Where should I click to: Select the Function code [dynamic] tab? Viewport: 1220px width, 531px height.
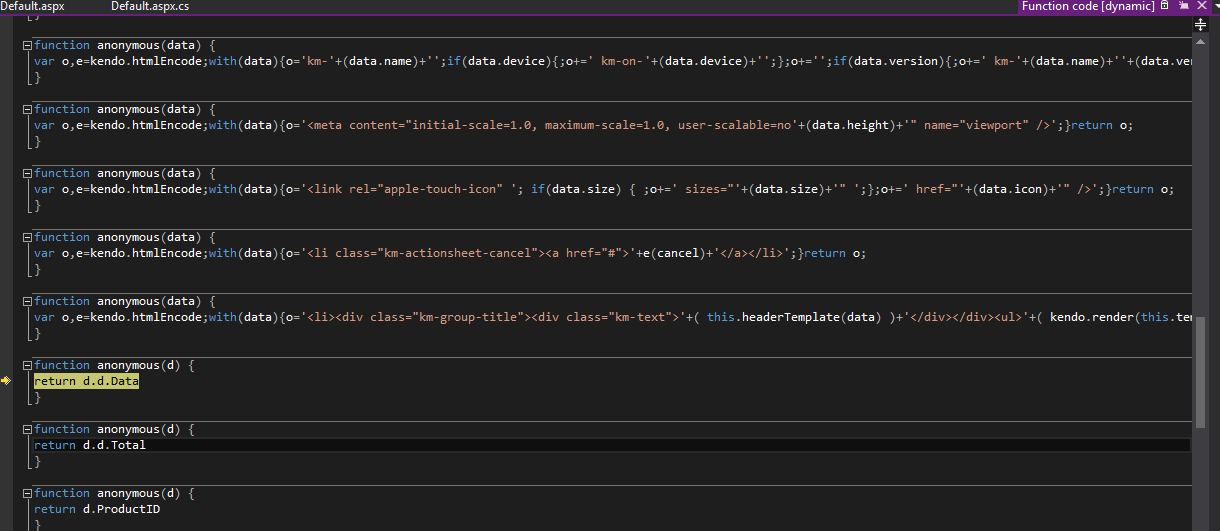click(1087, 6)
